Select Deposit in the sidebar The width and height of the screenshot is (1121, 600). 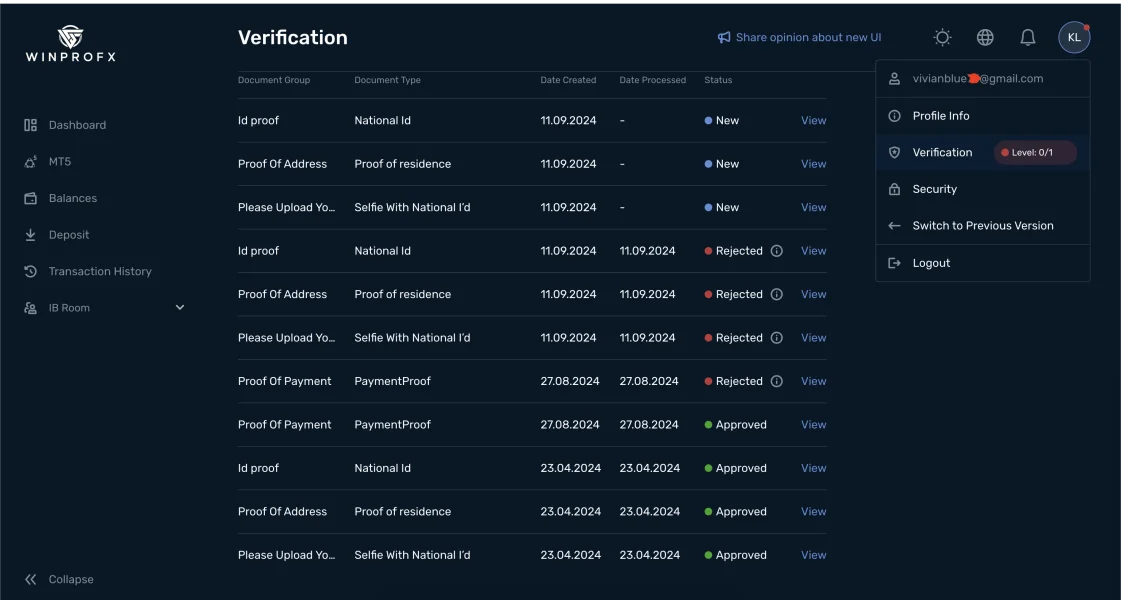(x=68, y=235)
